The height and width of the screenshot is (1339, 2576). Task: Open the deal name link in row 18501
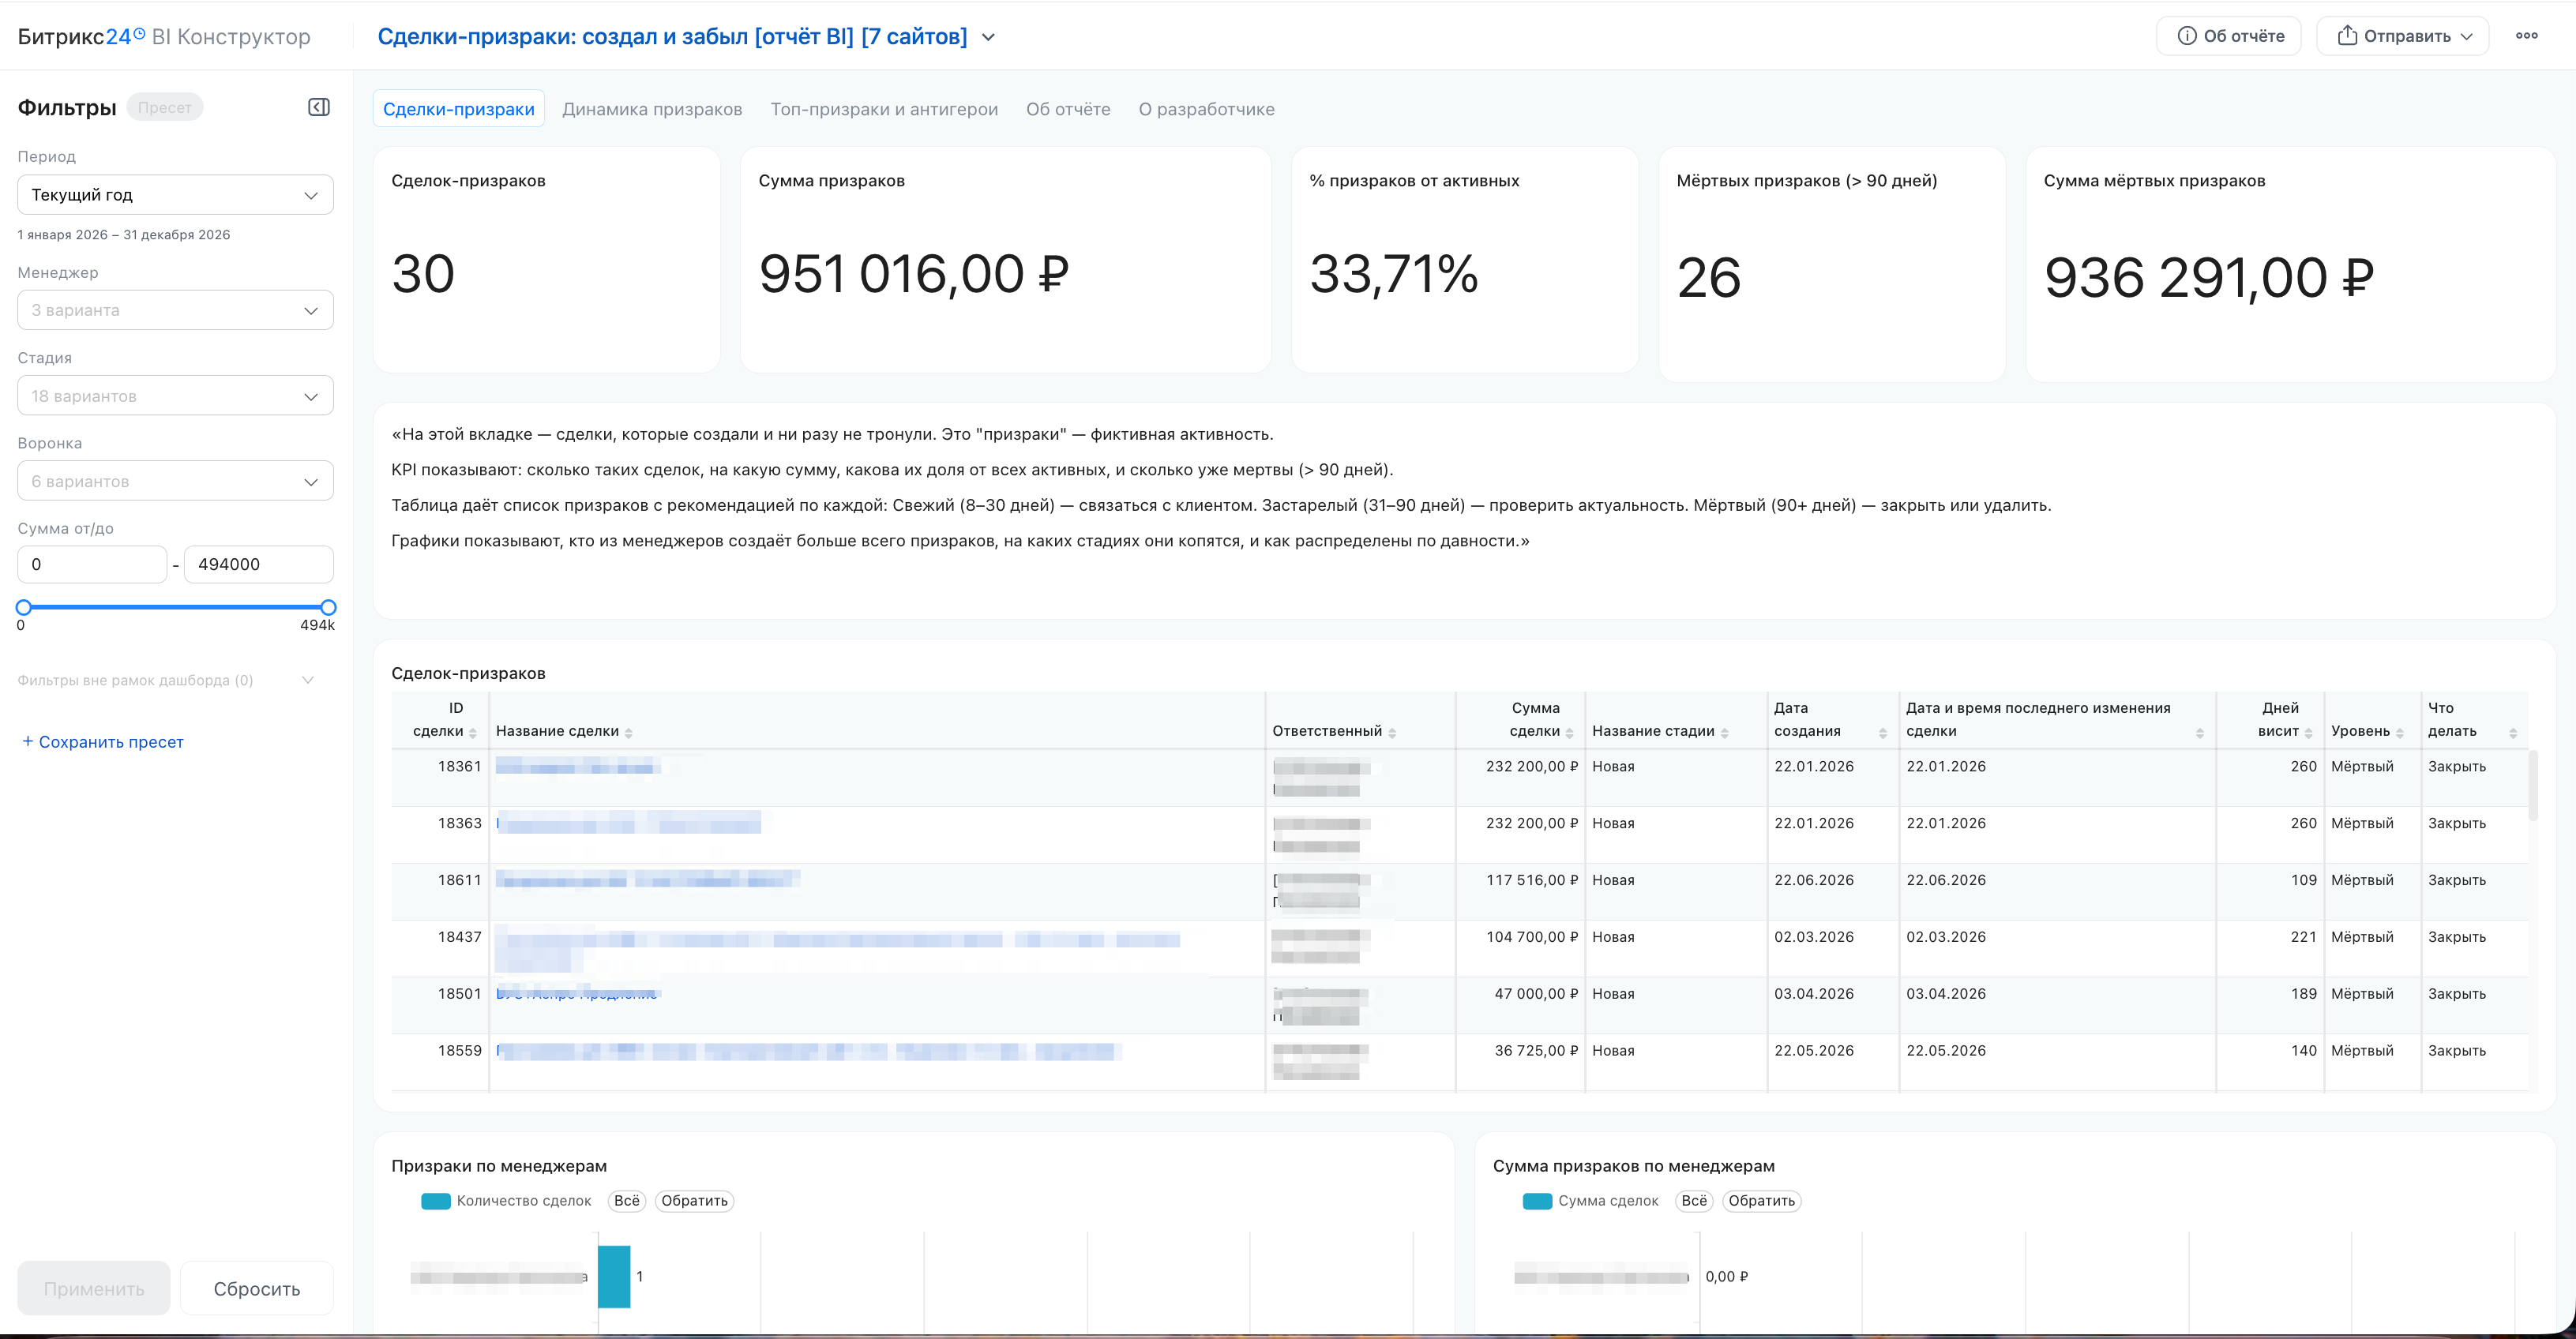577,994
